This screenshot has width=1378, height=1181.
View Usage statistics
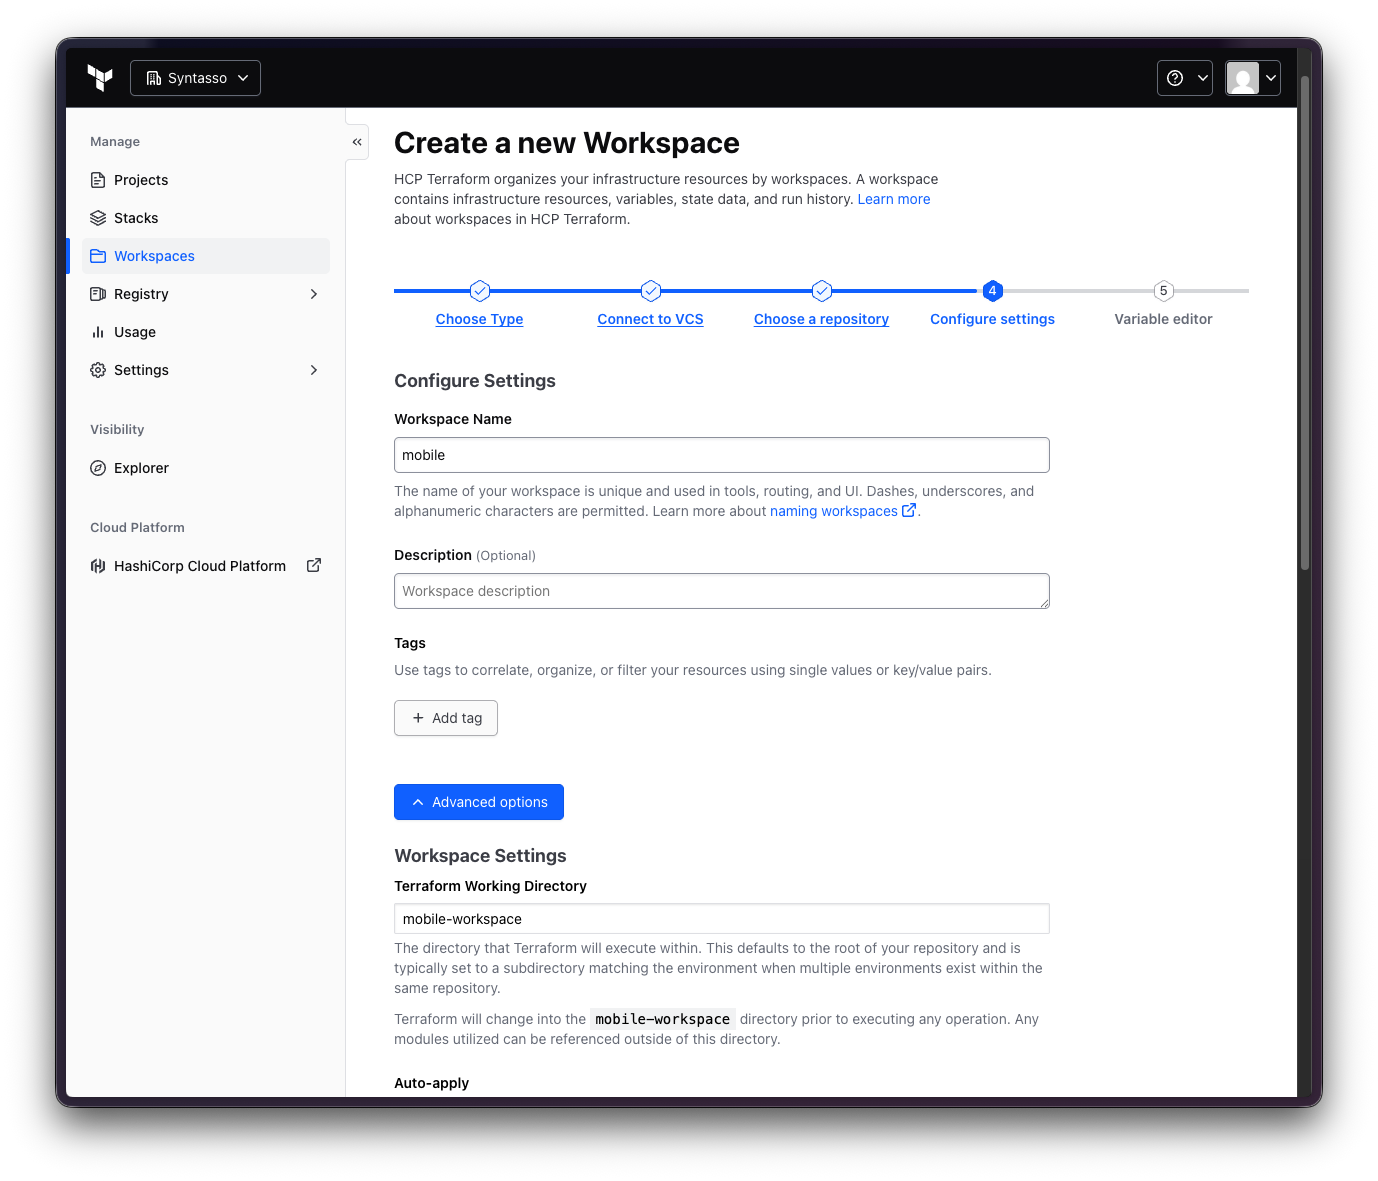(x=134, y=331)
